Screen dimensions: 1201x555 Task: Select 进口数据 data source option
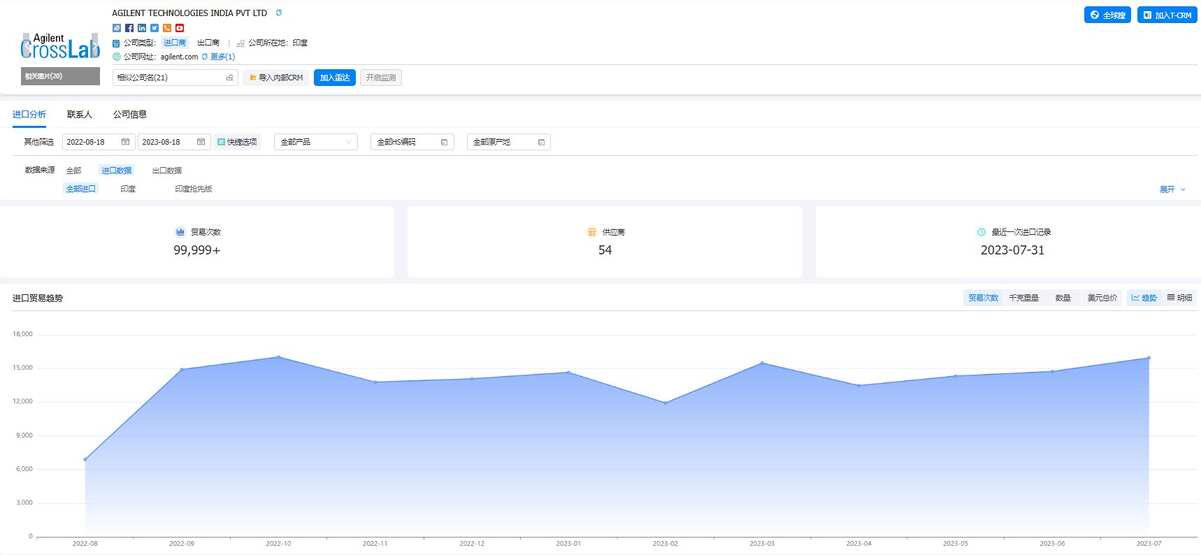[116, 170]
